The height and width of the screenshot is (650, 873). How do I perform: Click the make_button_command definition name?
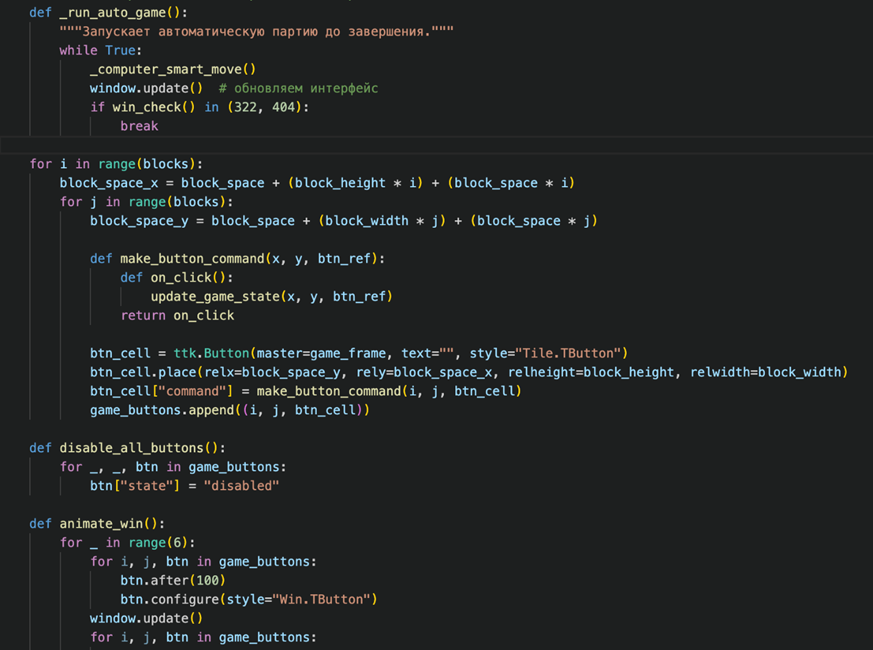(x=192, y=258)
